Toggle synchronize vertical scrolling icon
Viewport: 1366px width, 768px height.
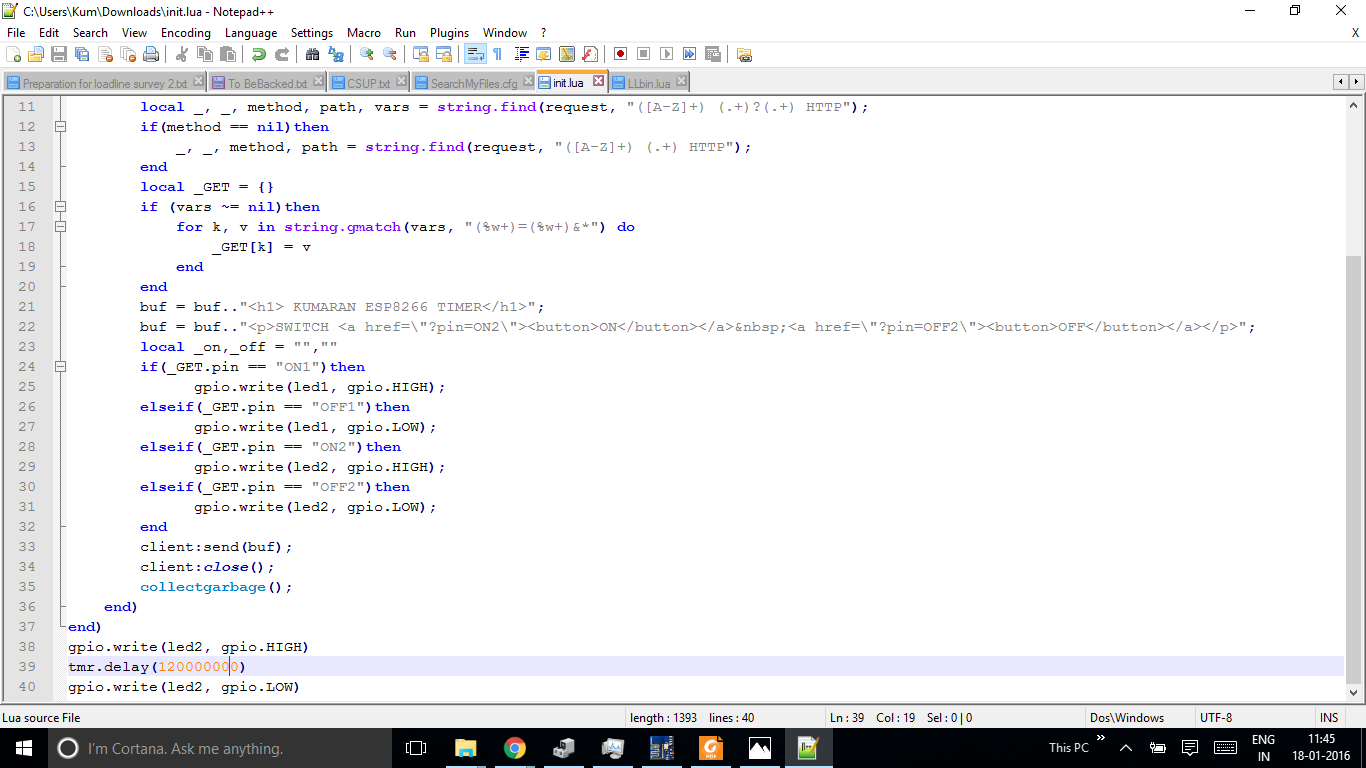421,54
